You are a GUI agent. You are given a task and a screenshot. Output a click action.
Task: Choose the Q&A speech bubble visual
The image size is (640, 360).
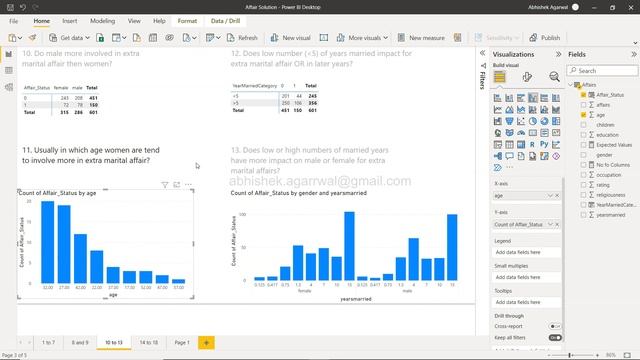pos(509,156)
